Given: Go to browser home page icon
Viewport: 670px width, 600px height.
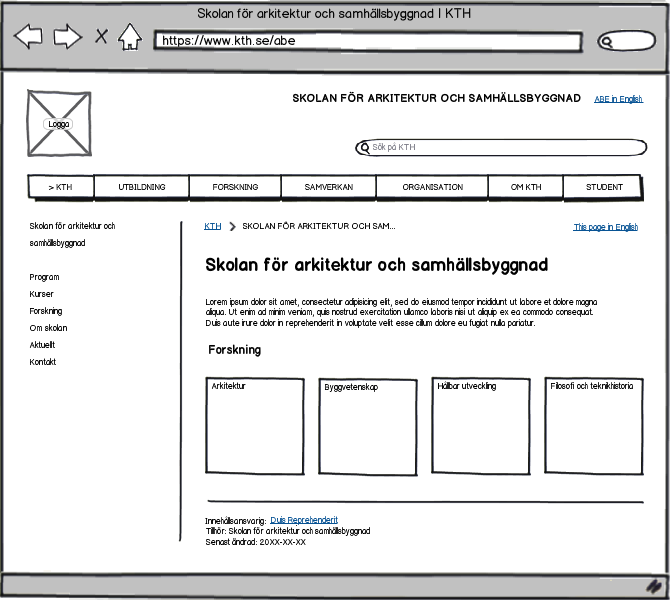Looking at the screenshot, I should click(x=130, y=37).
